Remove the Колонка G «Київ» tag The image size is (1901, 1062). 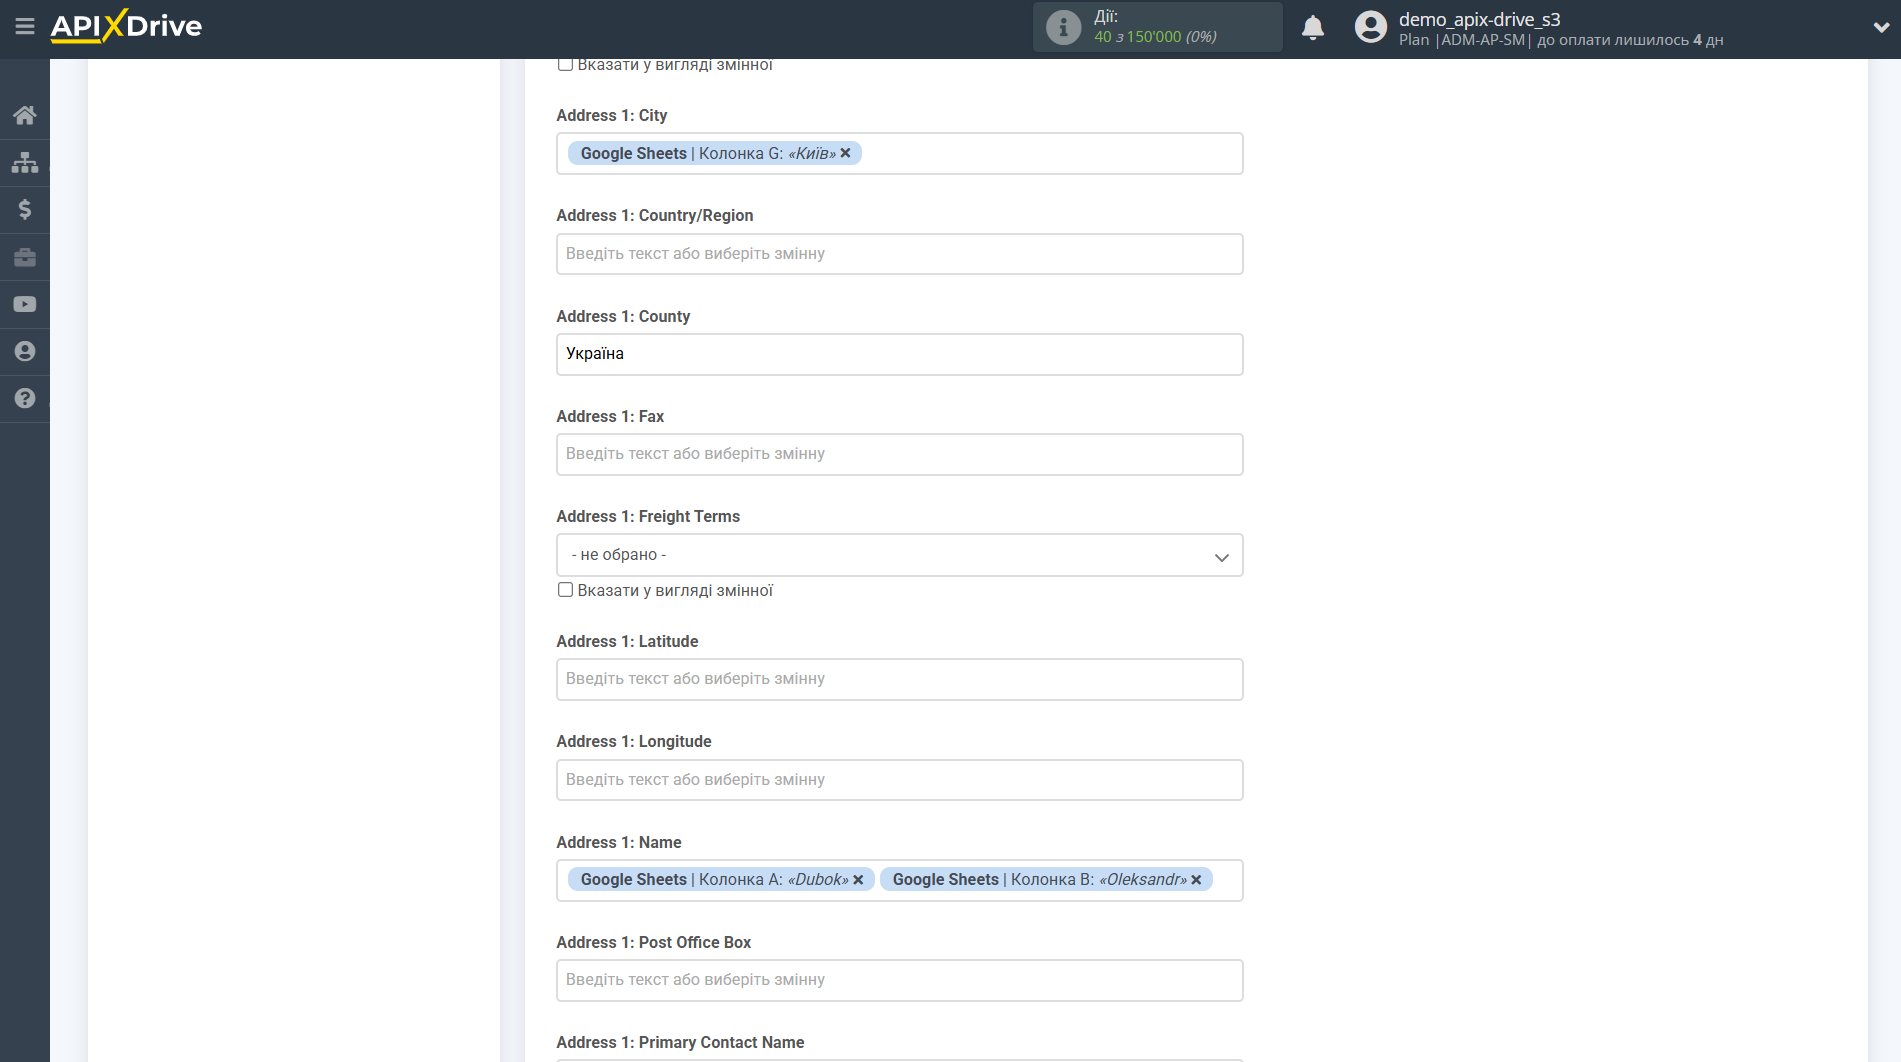pos(846,153)
